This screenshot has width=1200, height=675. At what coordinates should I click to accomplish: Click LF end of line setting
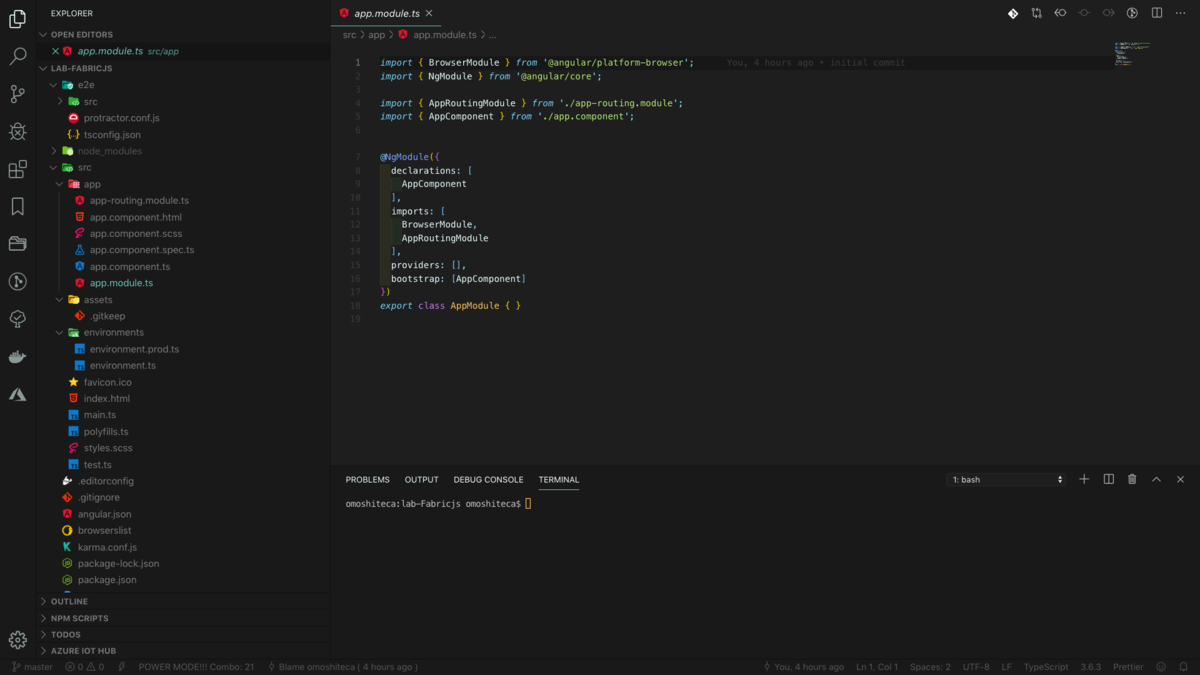click(1007, 667)
